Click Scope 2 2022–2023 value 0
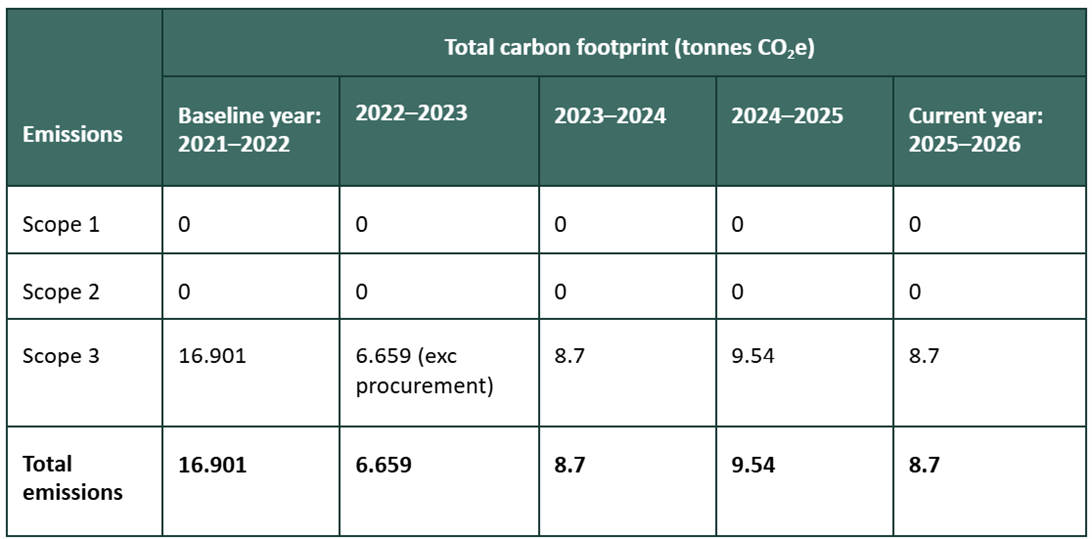Image resolution: width=1092 pixels, height=539 pixels. pyautogui.click(x=361, y=291)
